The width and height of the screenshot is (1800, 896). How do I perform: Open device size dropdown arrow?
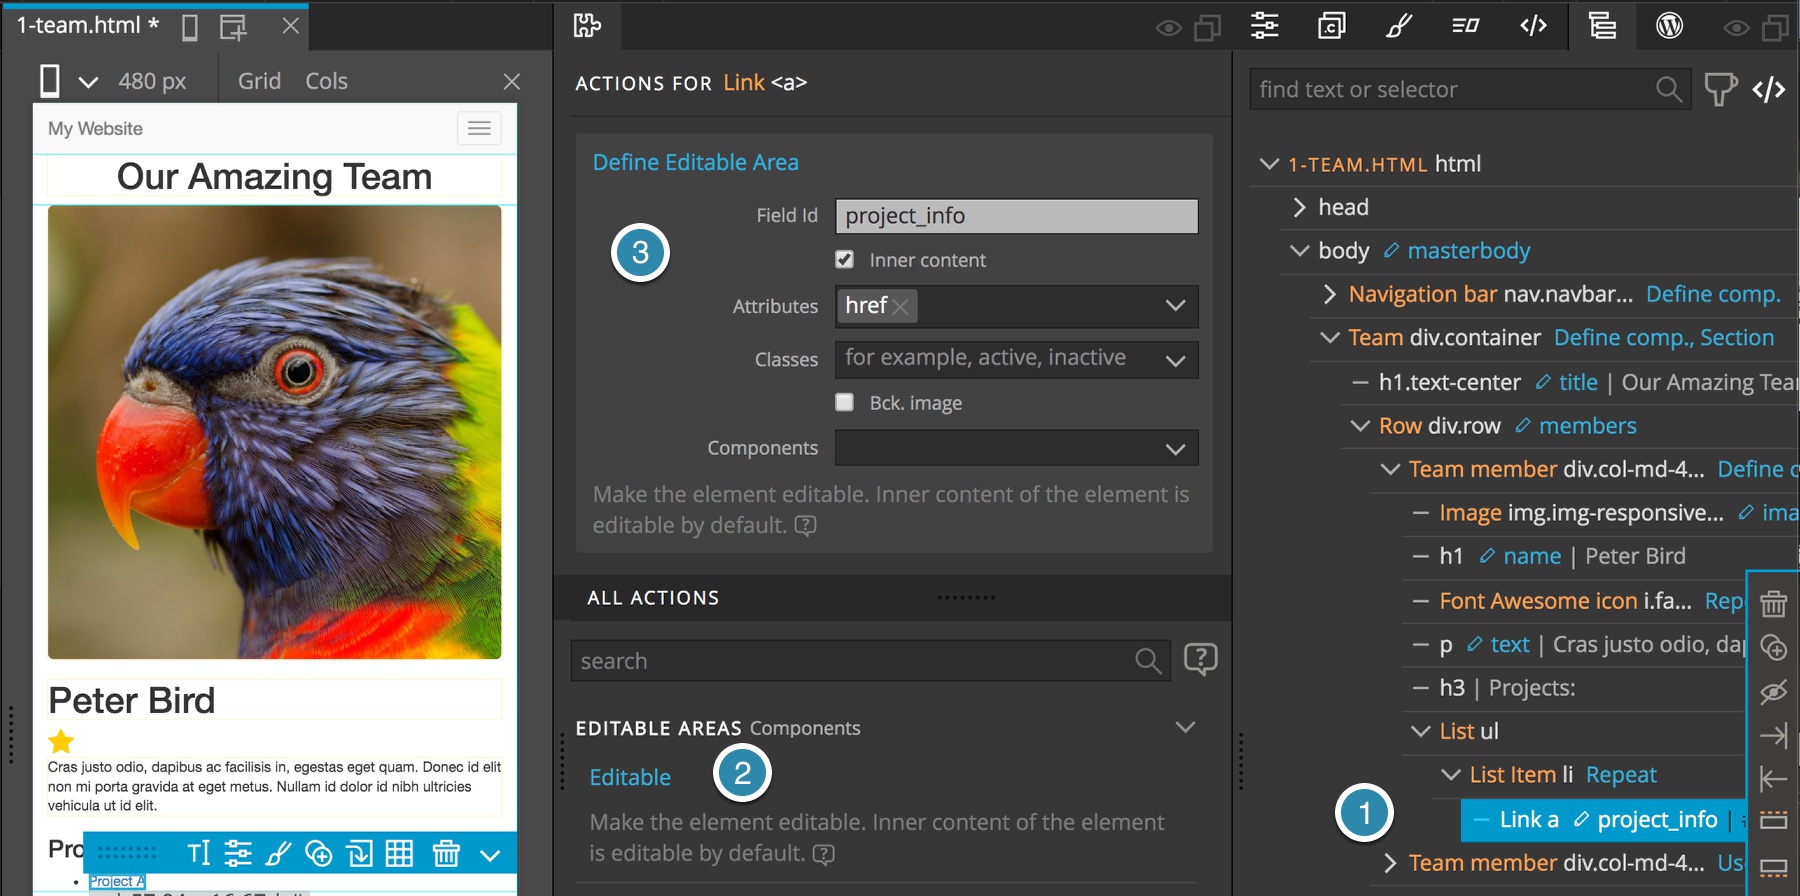coord(88,81)
